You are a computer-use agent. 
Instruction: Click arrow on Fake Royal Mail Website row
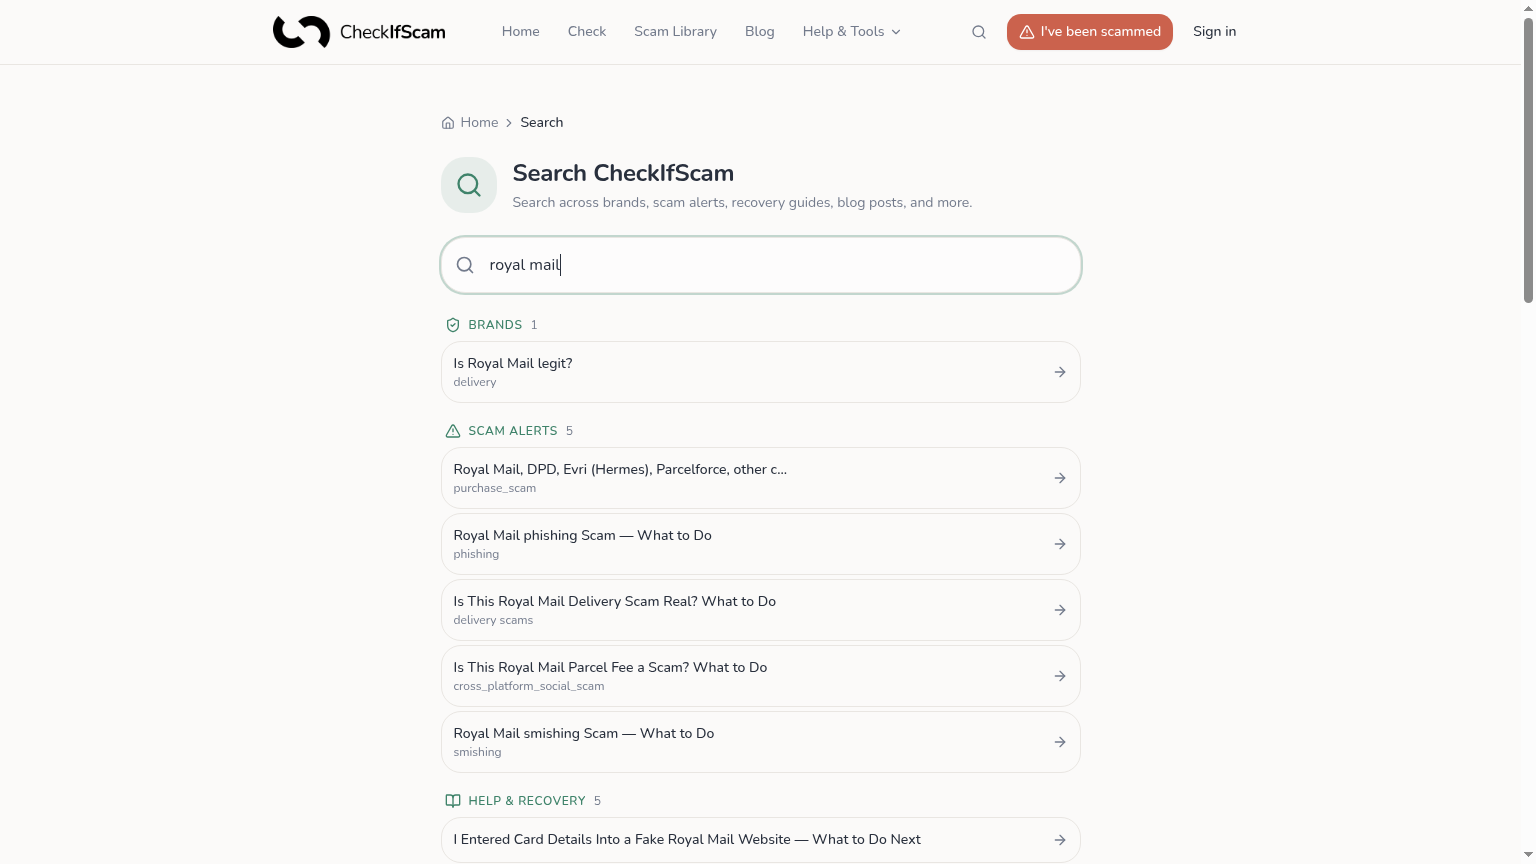[x=1060, y=840]
